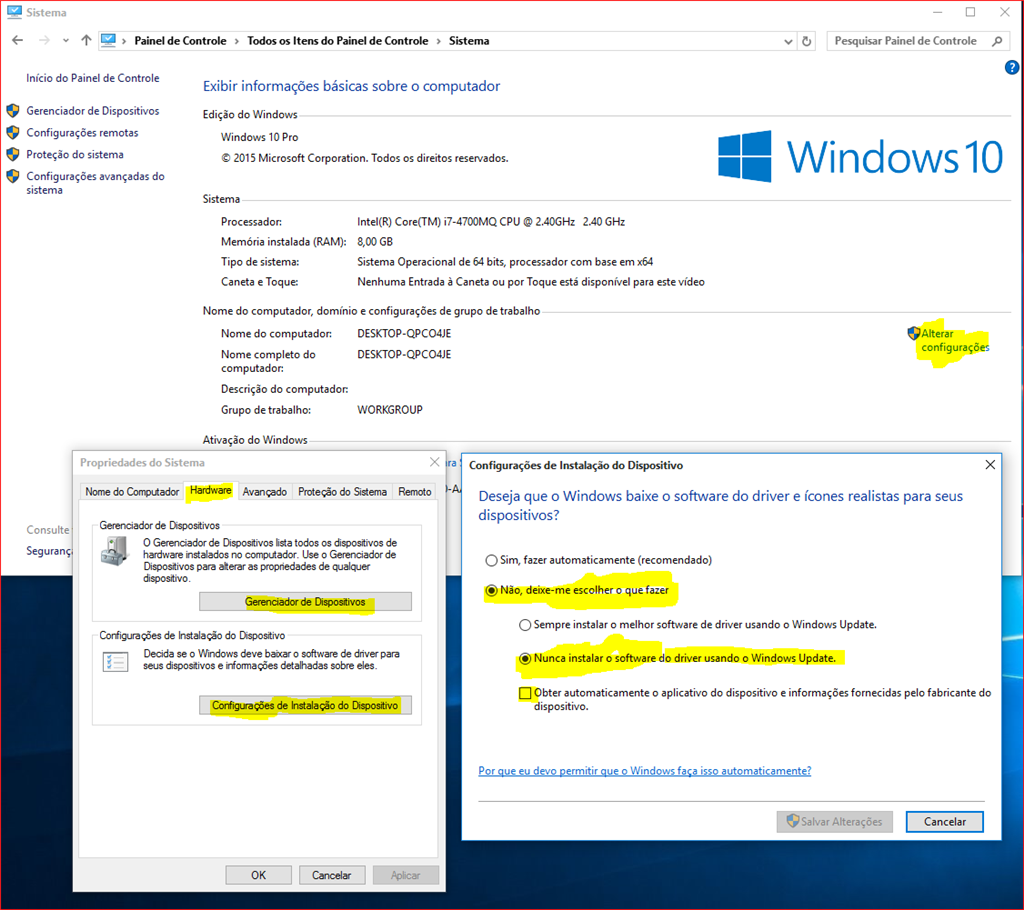Click the Forward navigation arrow

pos(44,41)
